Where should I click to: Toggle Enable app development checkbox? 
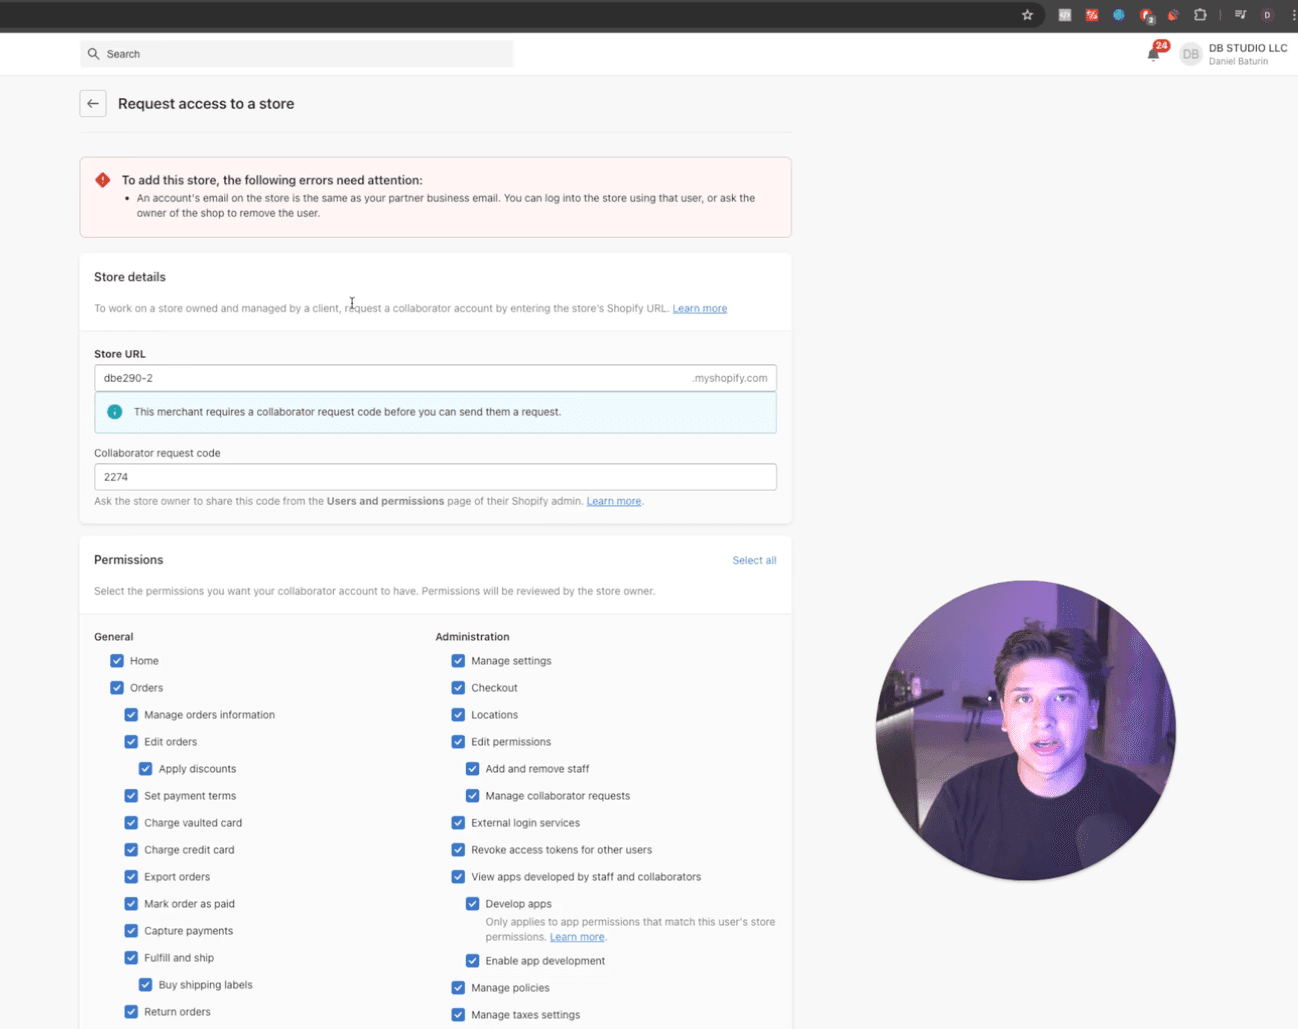point(473,961)
